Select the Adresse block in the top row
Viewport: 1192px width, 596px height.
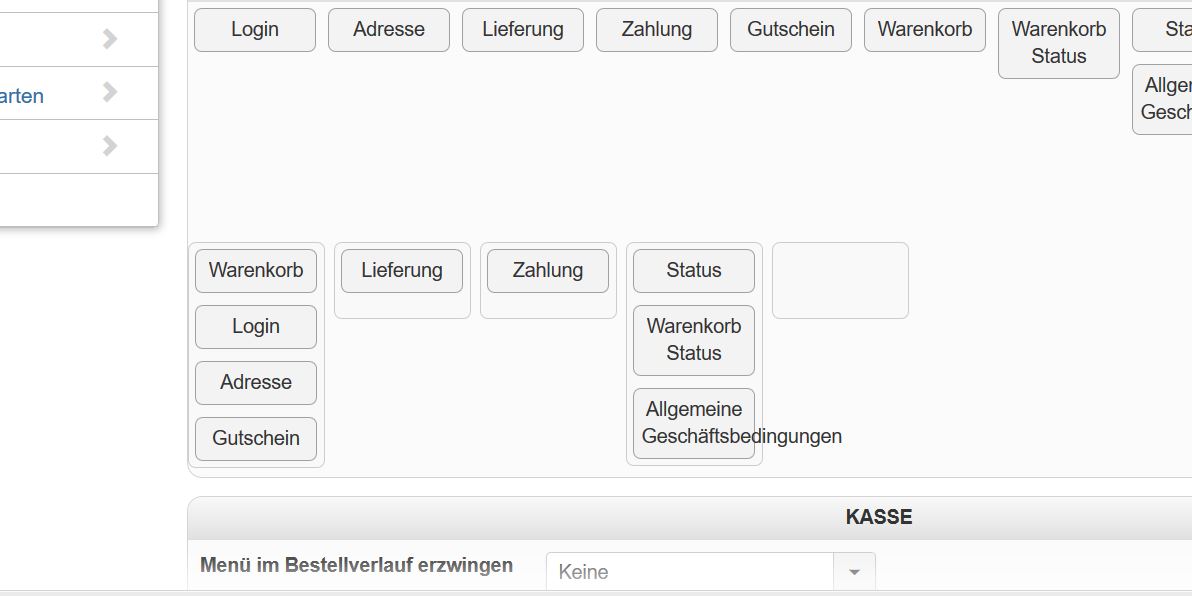[x=389, y=30]
